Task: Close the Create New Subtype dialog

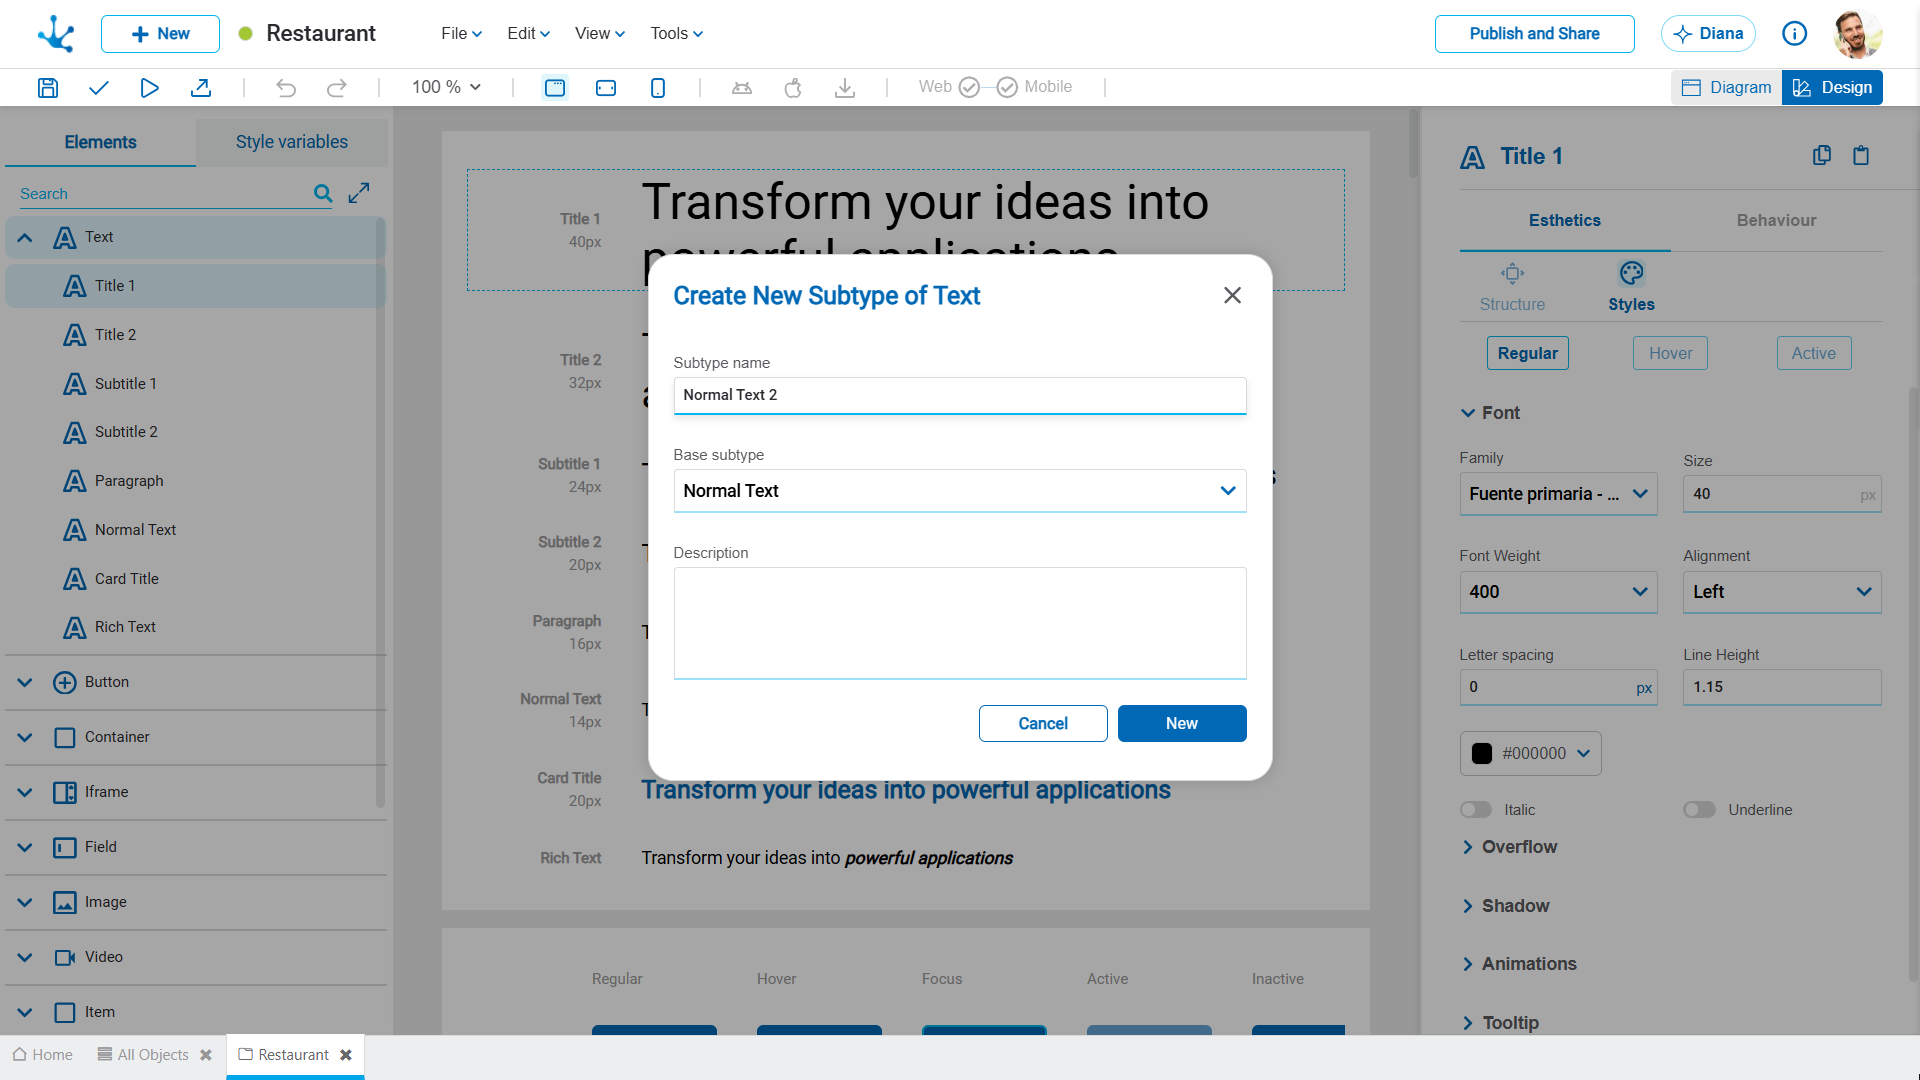Action: coord(1233,296)
